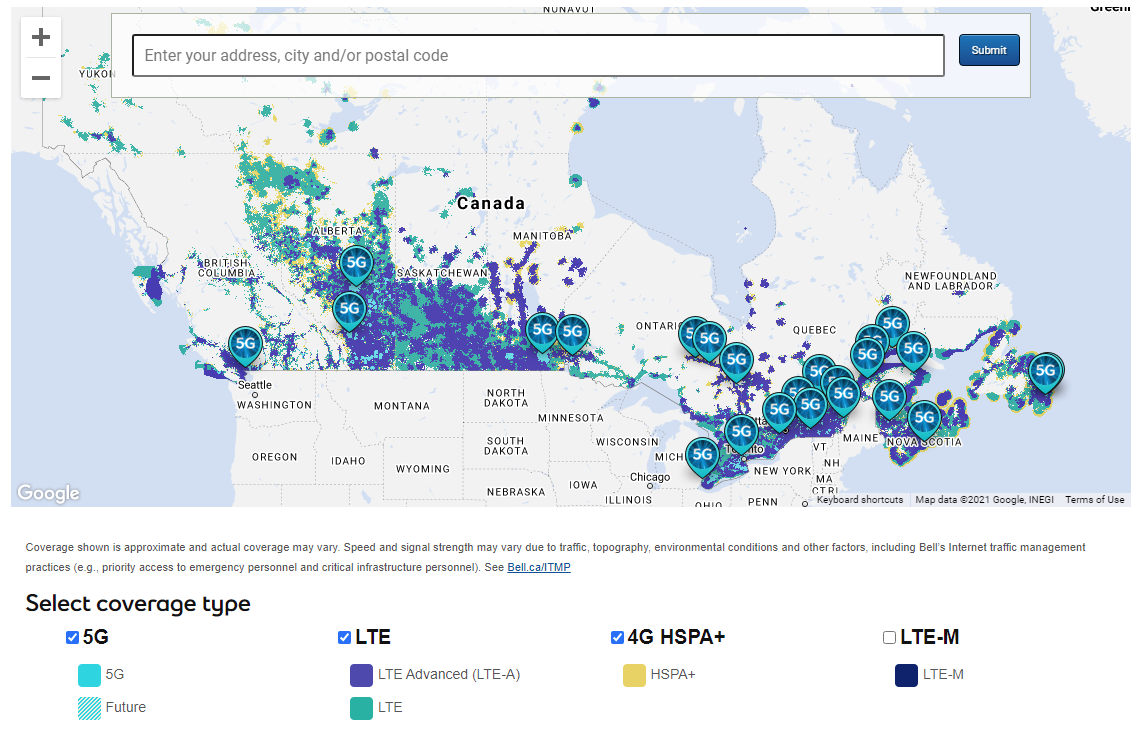1138x729 pixels.
Task: Open the southern Alberta 5G marker near Saskatchewan
Action: pos(349,309)
